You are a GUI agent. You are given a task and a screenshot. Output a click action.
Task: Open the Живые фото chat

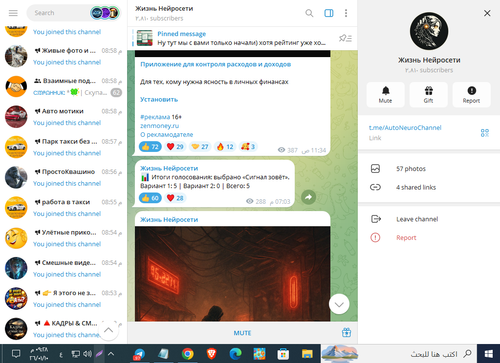[x=63, y=56]
